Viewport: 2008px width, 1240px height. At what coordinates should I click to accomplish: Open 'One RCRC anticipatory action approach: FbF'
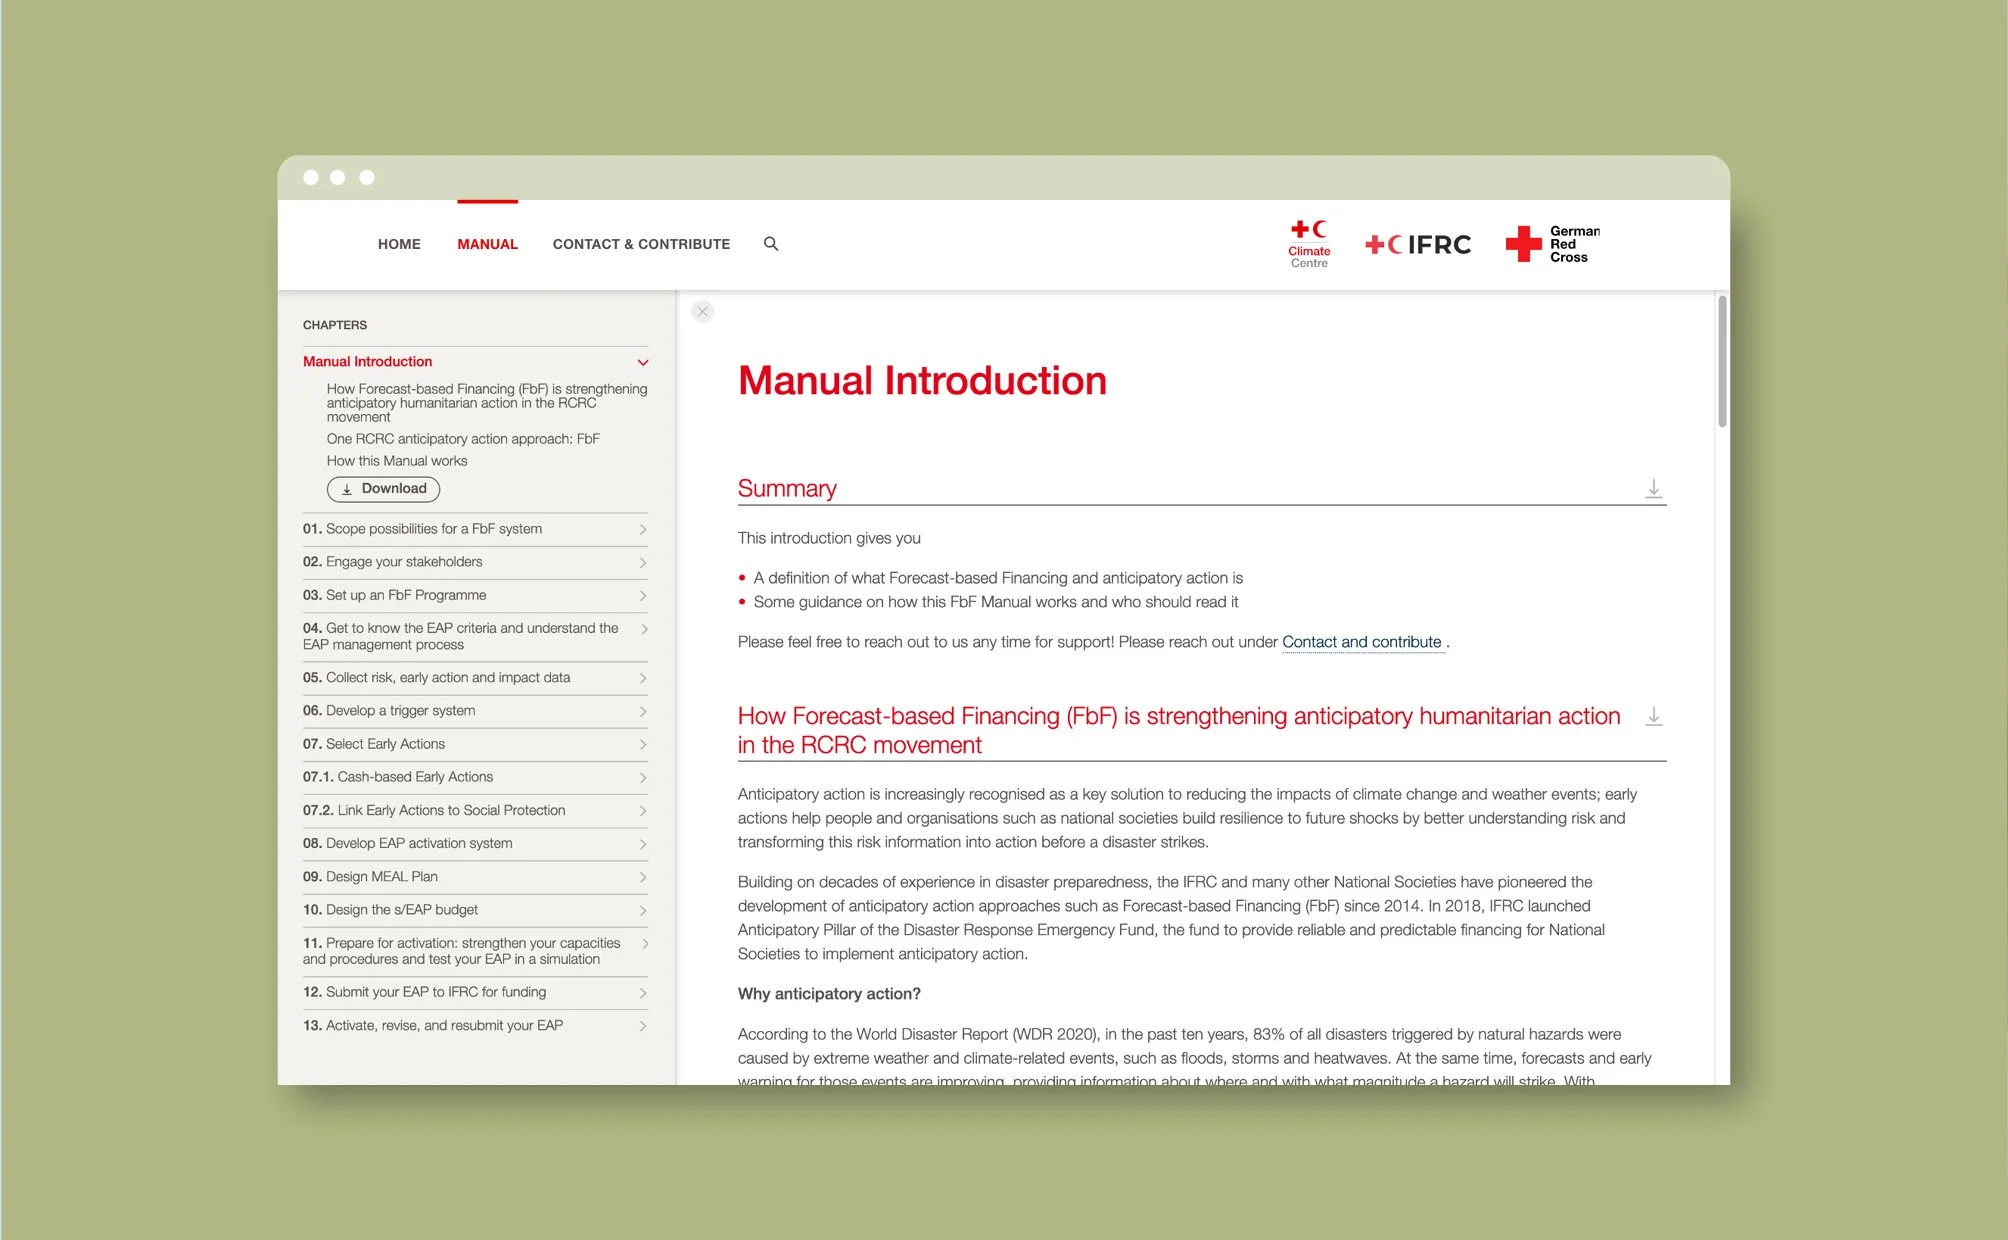pyautogui.click(x=463, y=439)
